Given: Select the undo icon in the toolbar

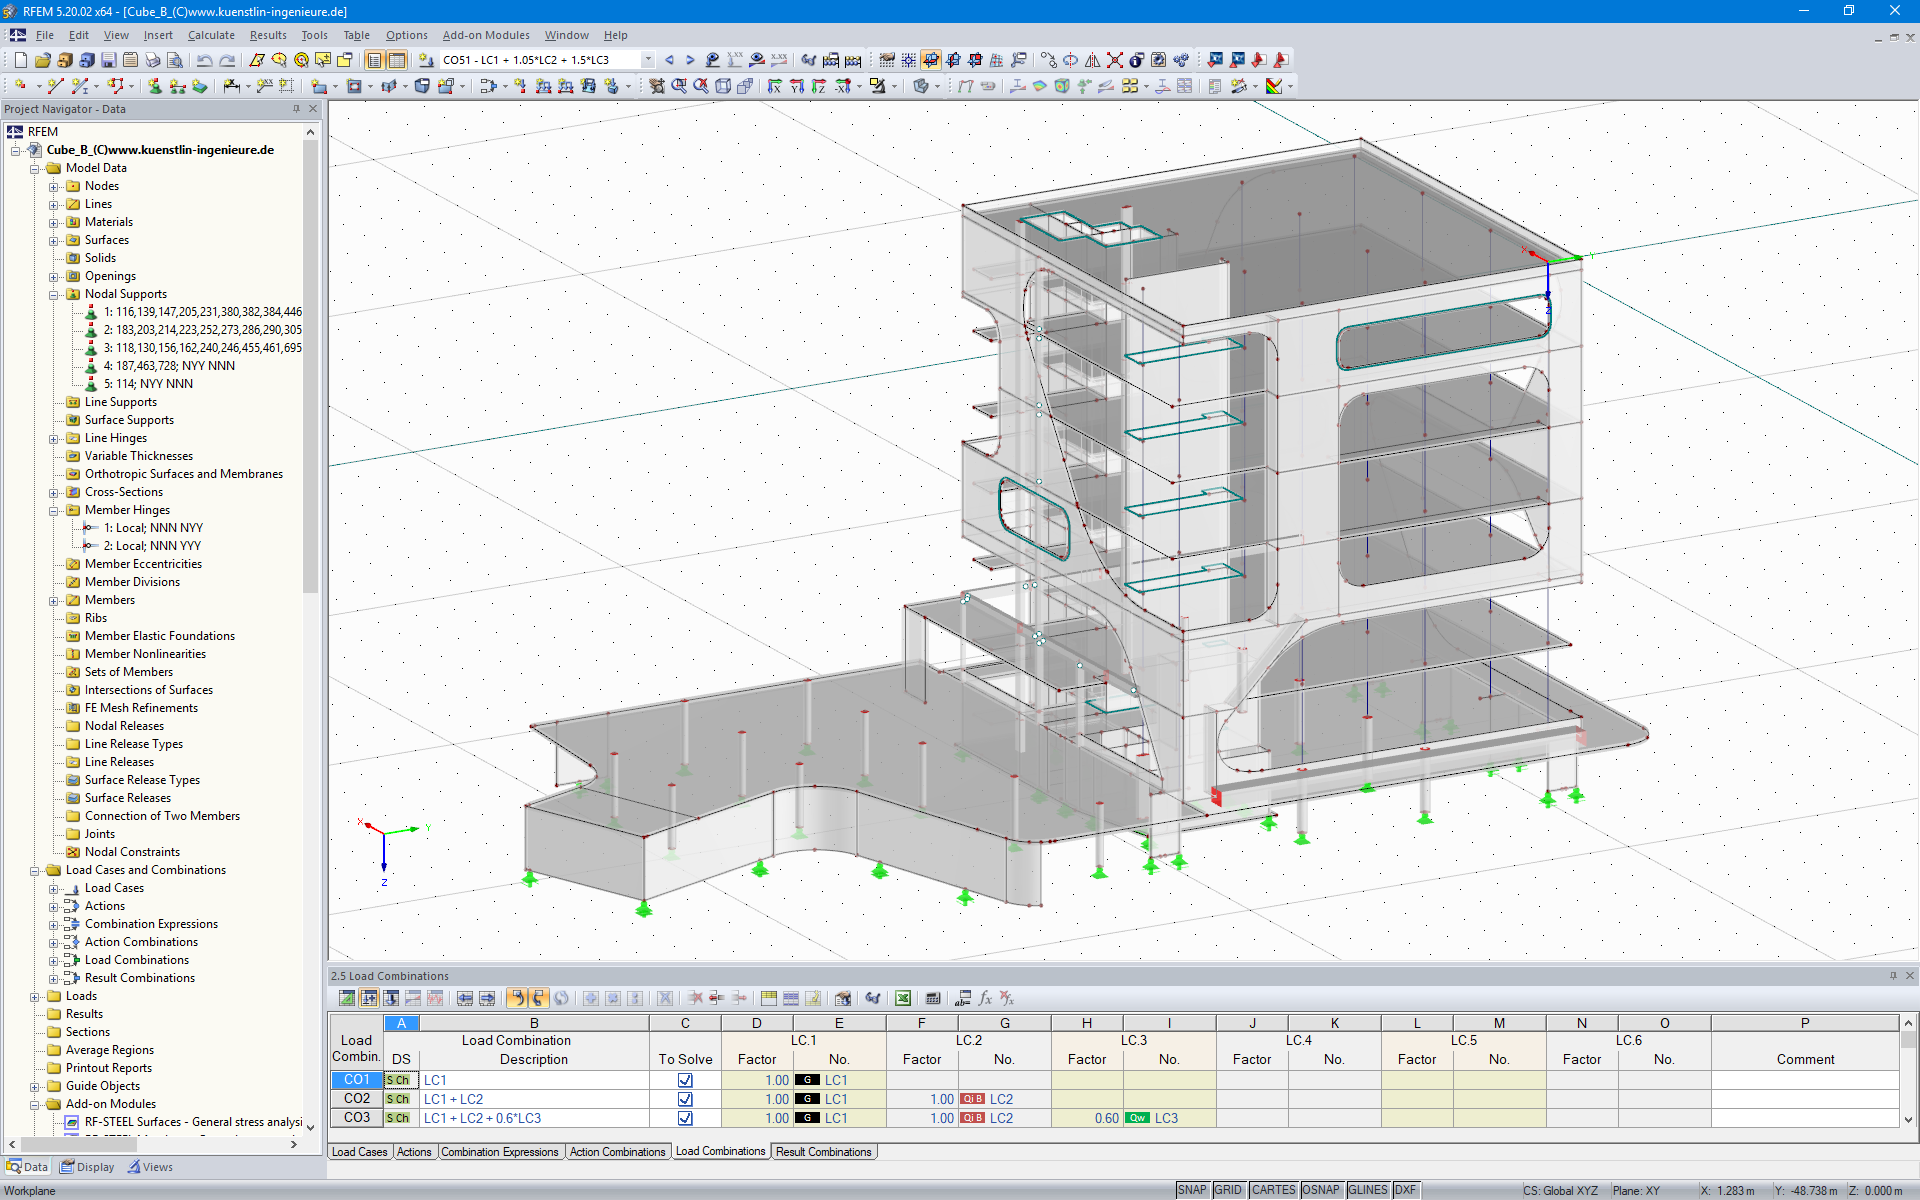Looking at the screenshot, I should tap(205, 59).
